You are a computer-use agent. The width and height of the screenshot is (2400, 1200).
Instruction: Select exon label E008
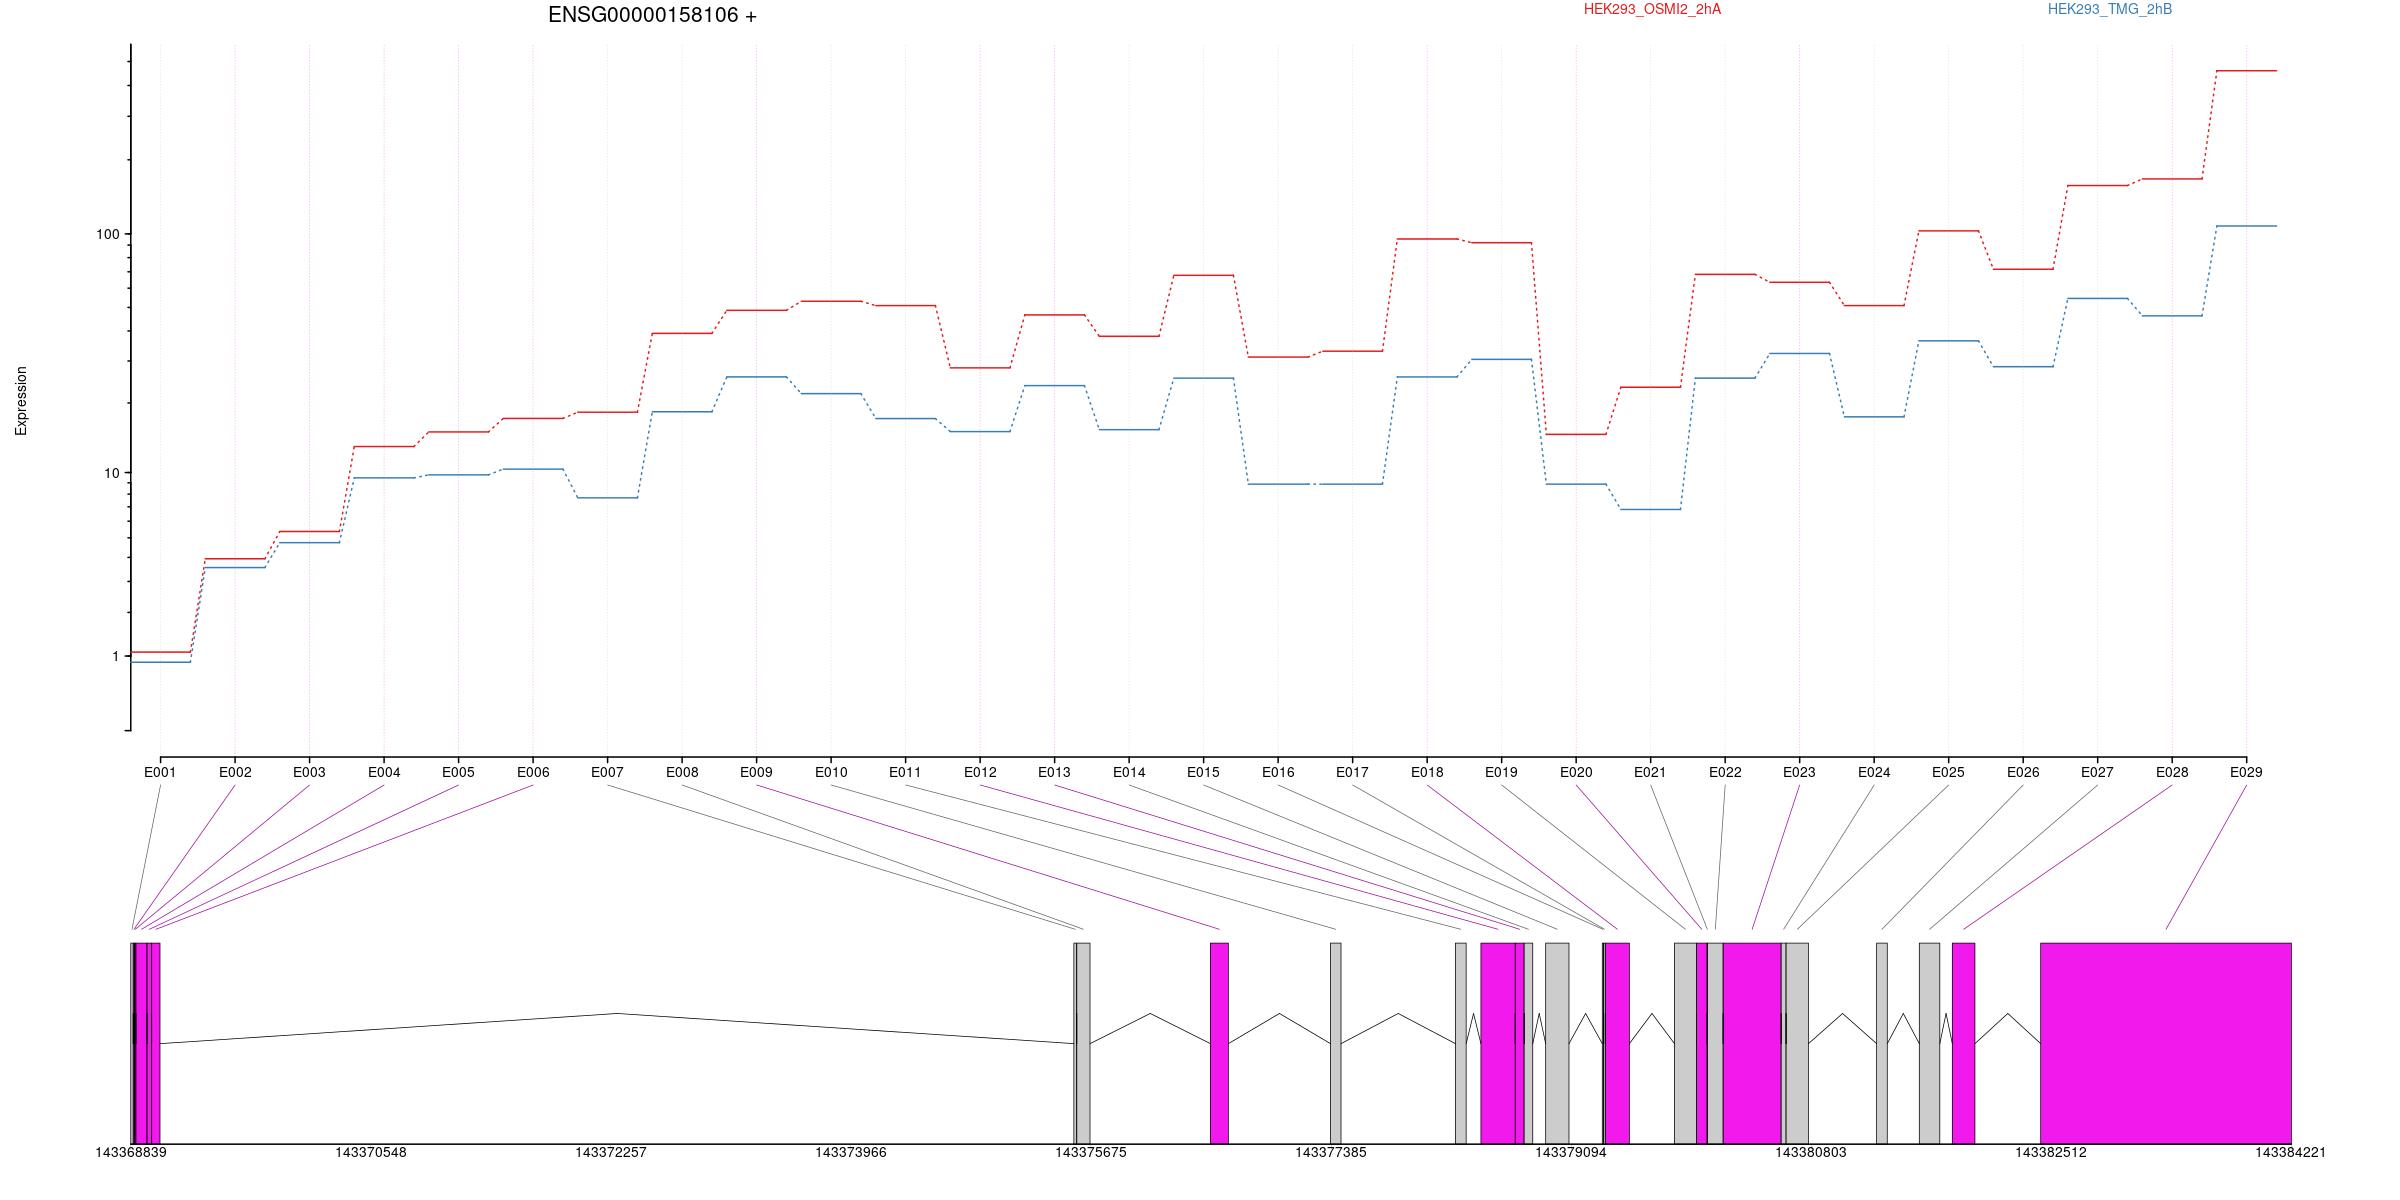point(682,772)
